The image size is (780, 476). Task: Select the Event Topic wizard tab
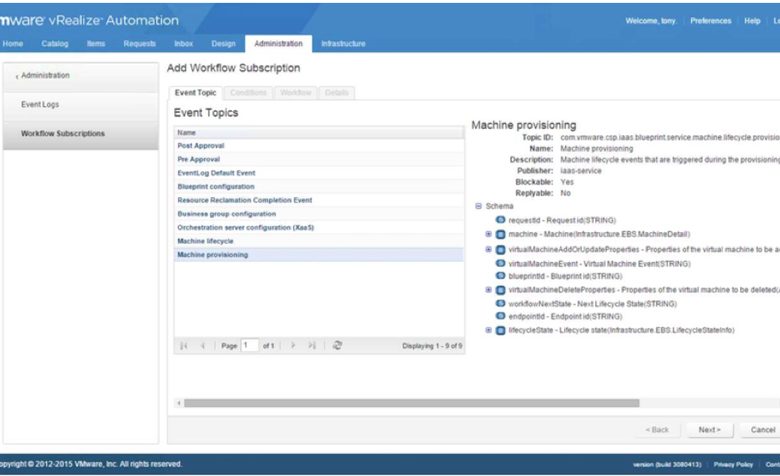coord(195,93)
